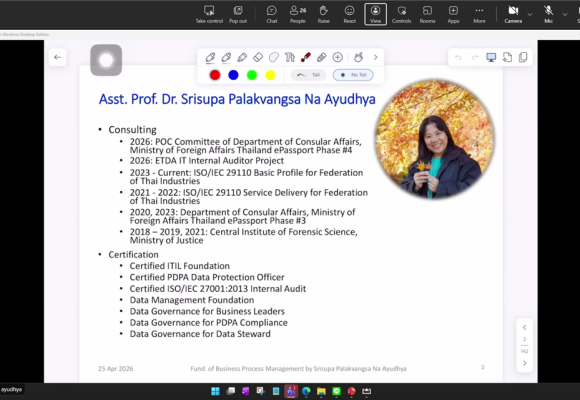
Task: Click the Take control button
Action: point(209,14)
